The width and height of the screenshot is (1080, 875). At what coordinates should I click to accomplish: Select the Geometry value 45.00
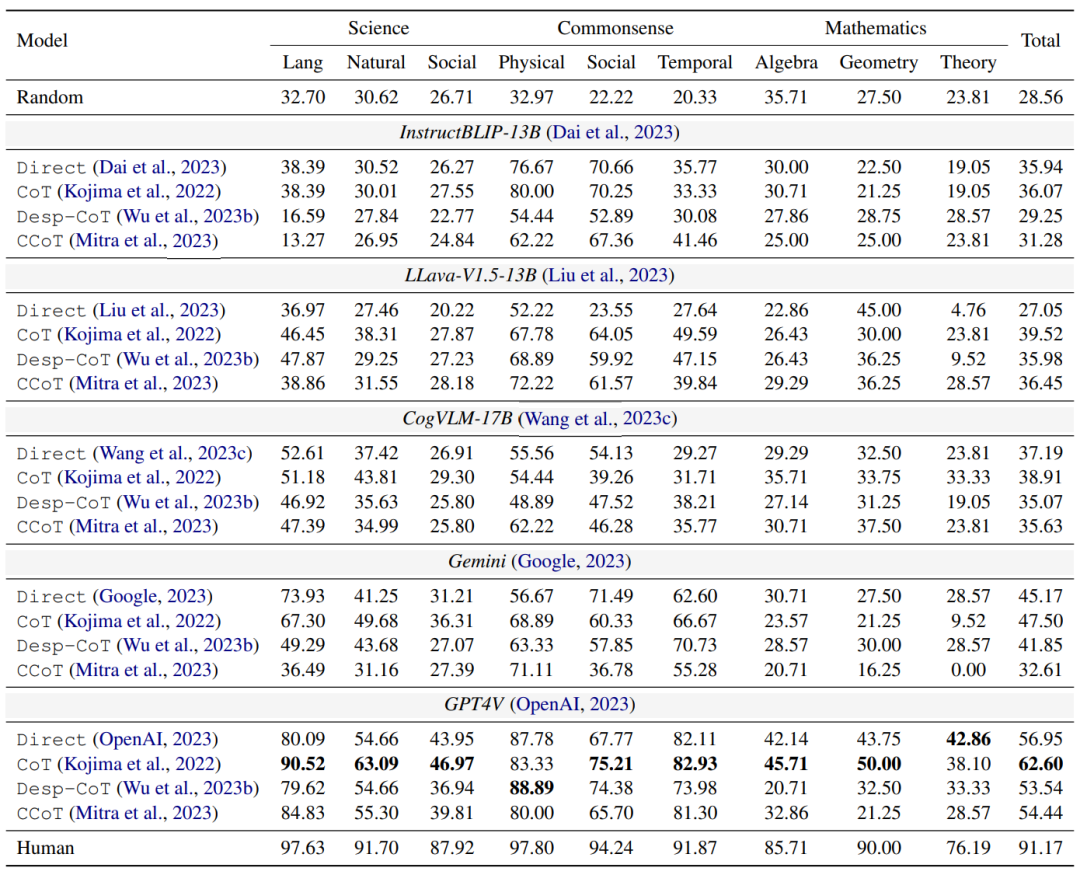point(879,310)
